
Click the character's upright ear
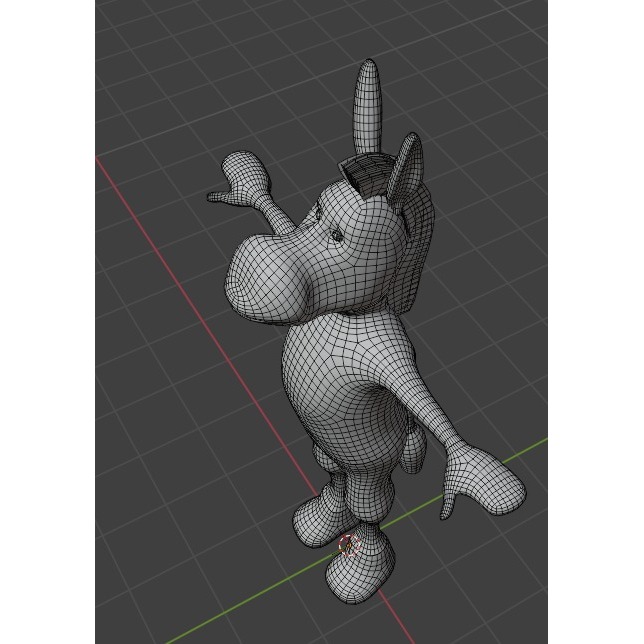(405, 168)
